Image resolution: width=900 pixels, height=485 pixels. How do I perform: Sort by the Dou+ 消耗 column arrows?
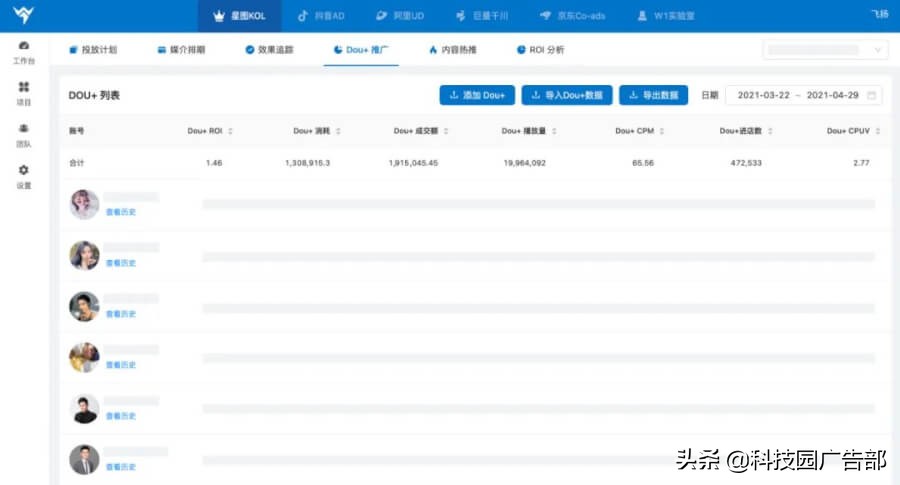[x=338, y=131]
